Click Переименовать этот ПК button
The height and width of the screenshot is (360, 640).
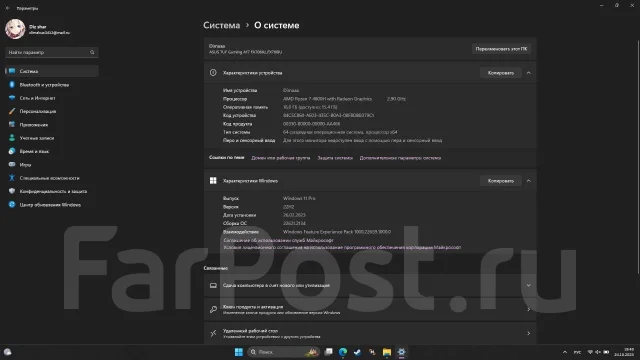click(x=501, y=49)
